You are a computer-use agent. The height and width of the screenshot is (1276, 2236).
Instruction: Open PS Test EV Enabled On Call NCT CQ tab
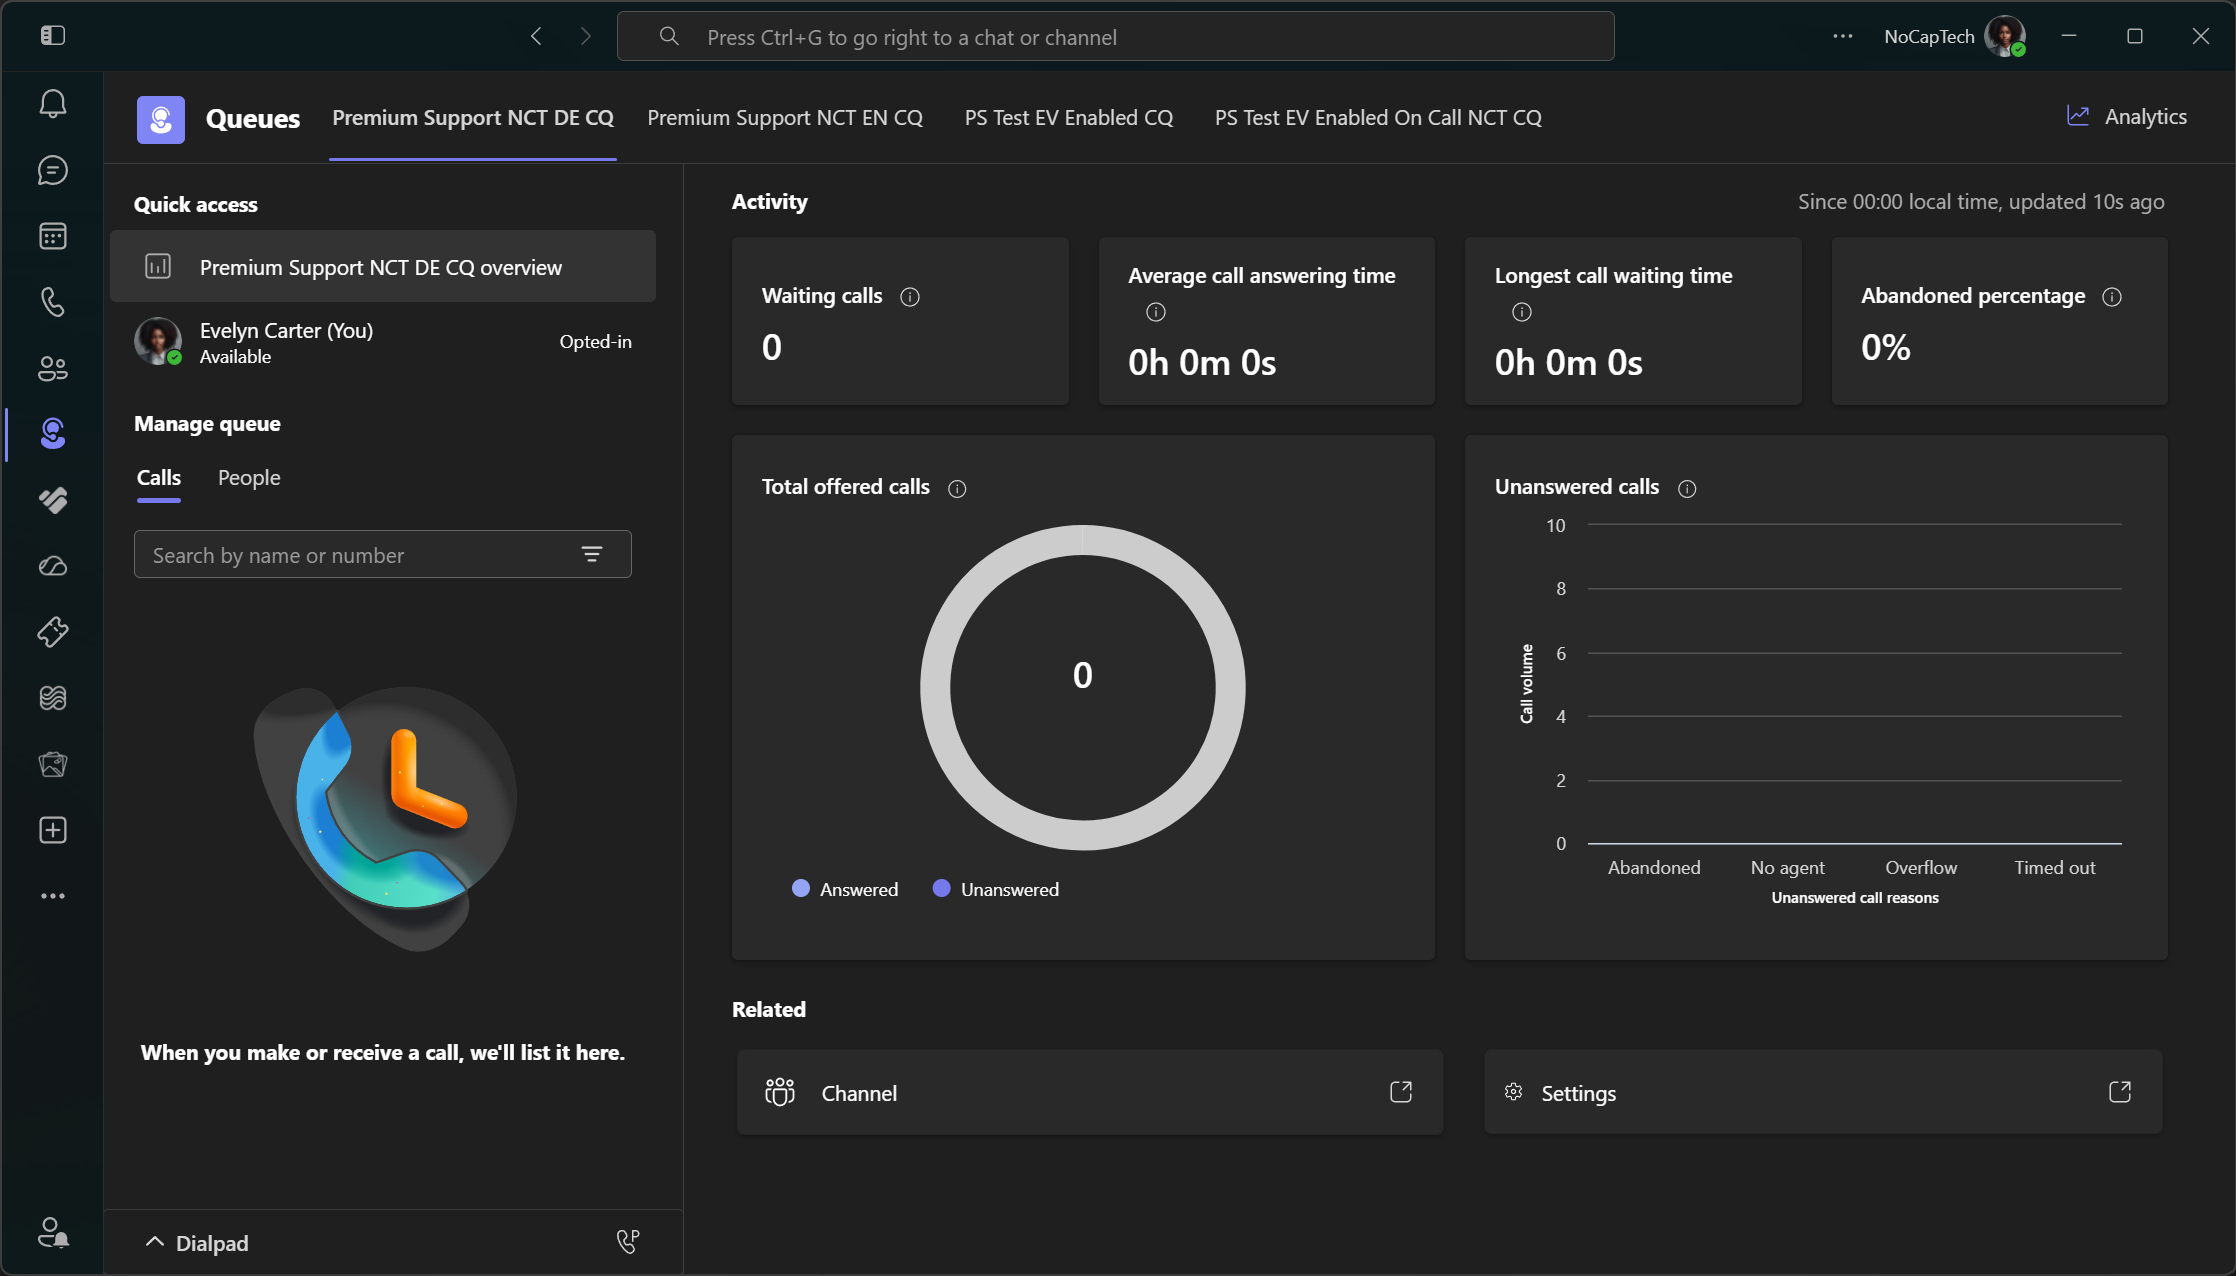tap(1378, 118)
